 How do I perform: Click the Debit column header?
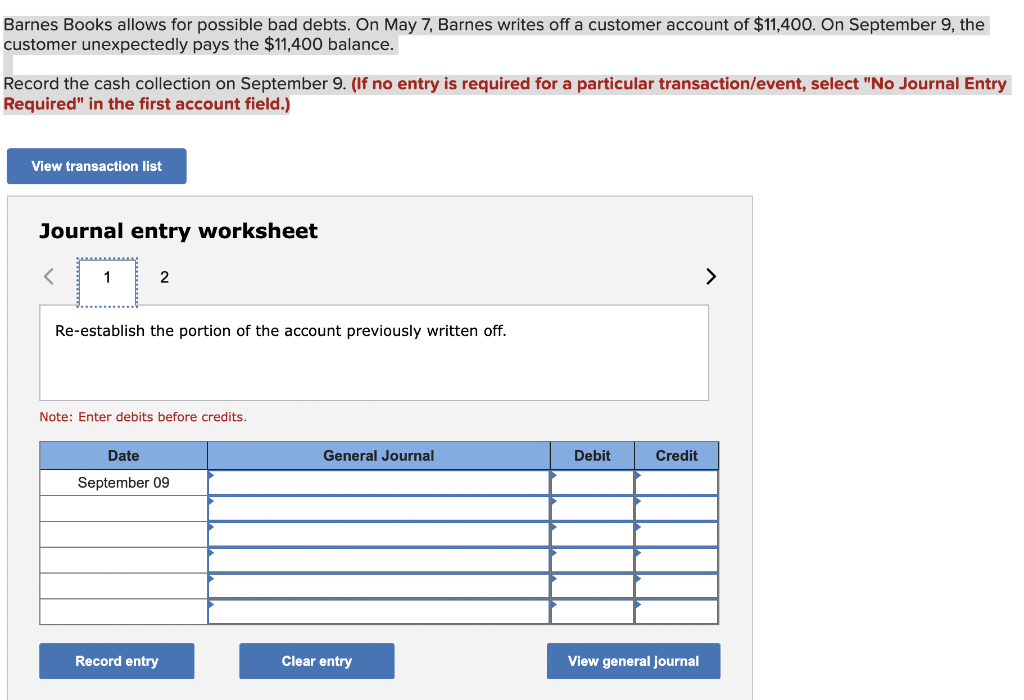[x=592, y=456]
